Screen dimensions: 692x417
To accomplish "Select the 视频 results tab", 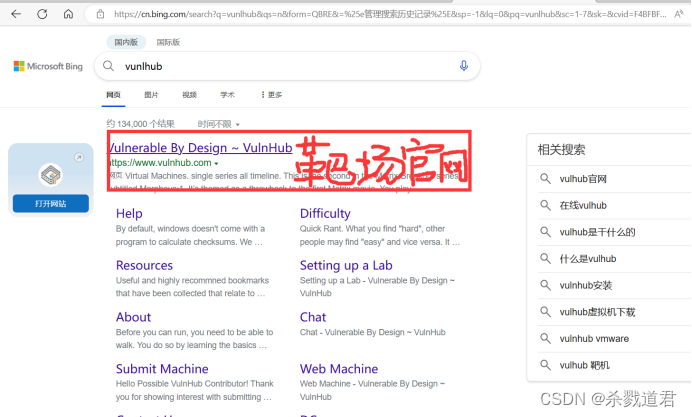I will [189, 95].
